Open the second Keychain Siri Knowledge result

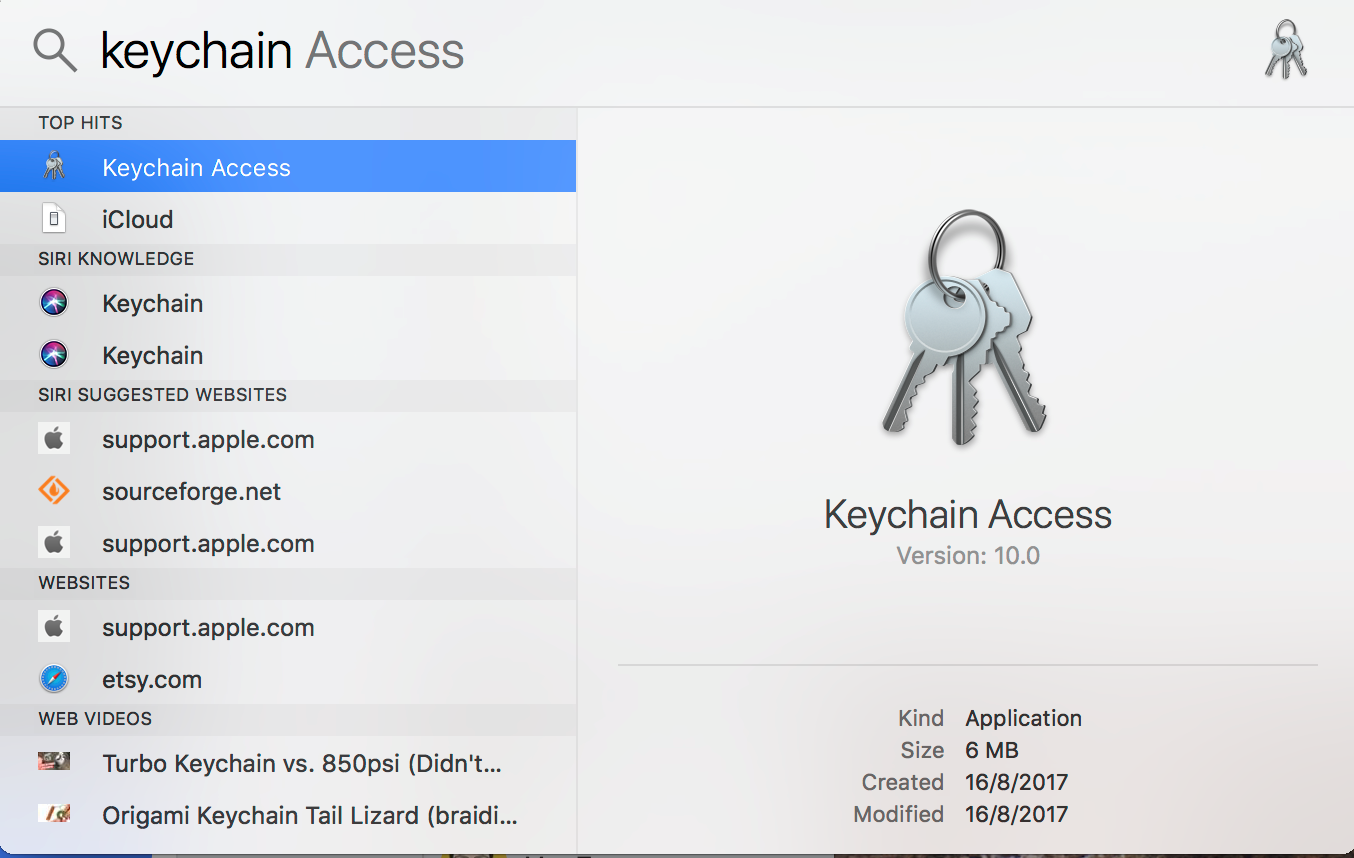[153, 356]
